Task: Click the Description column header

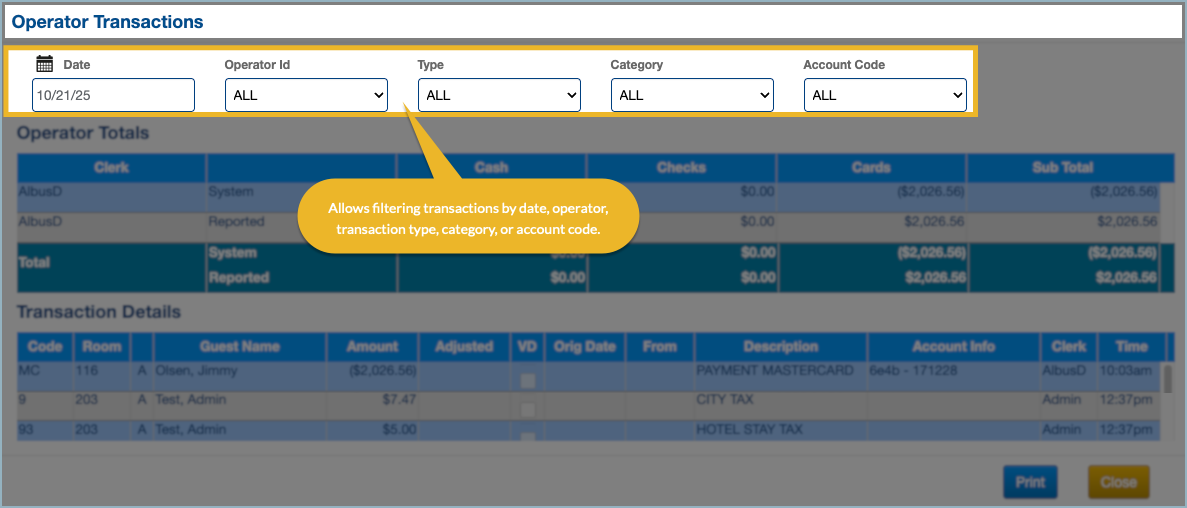Action: tap(781, 347)
